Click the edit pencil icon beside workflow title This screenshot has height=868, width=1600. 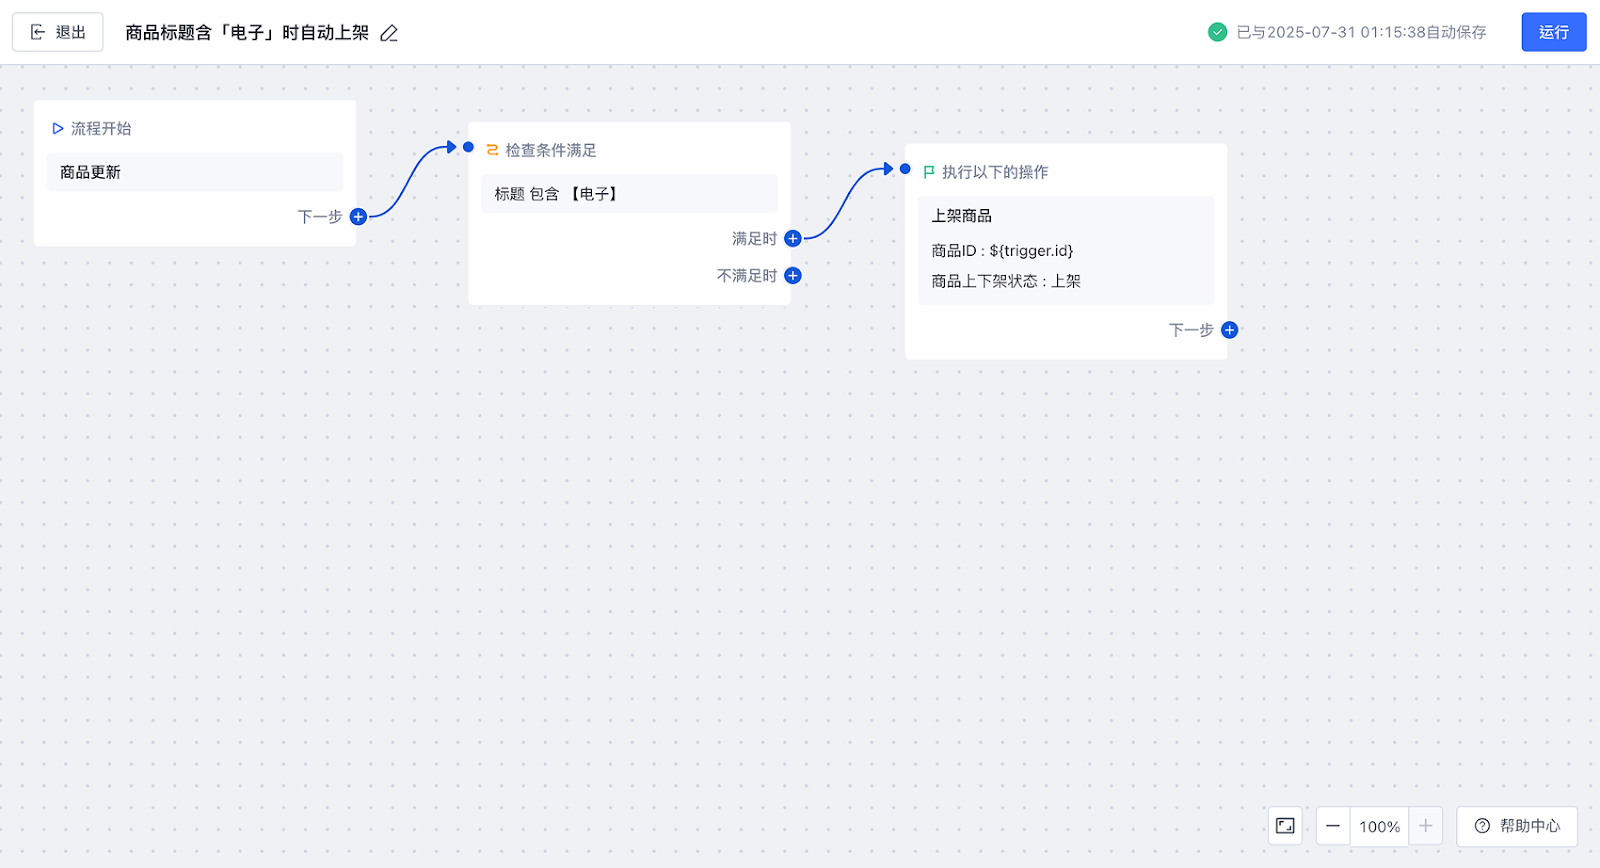pyautogui.click(x=389, y=33)
